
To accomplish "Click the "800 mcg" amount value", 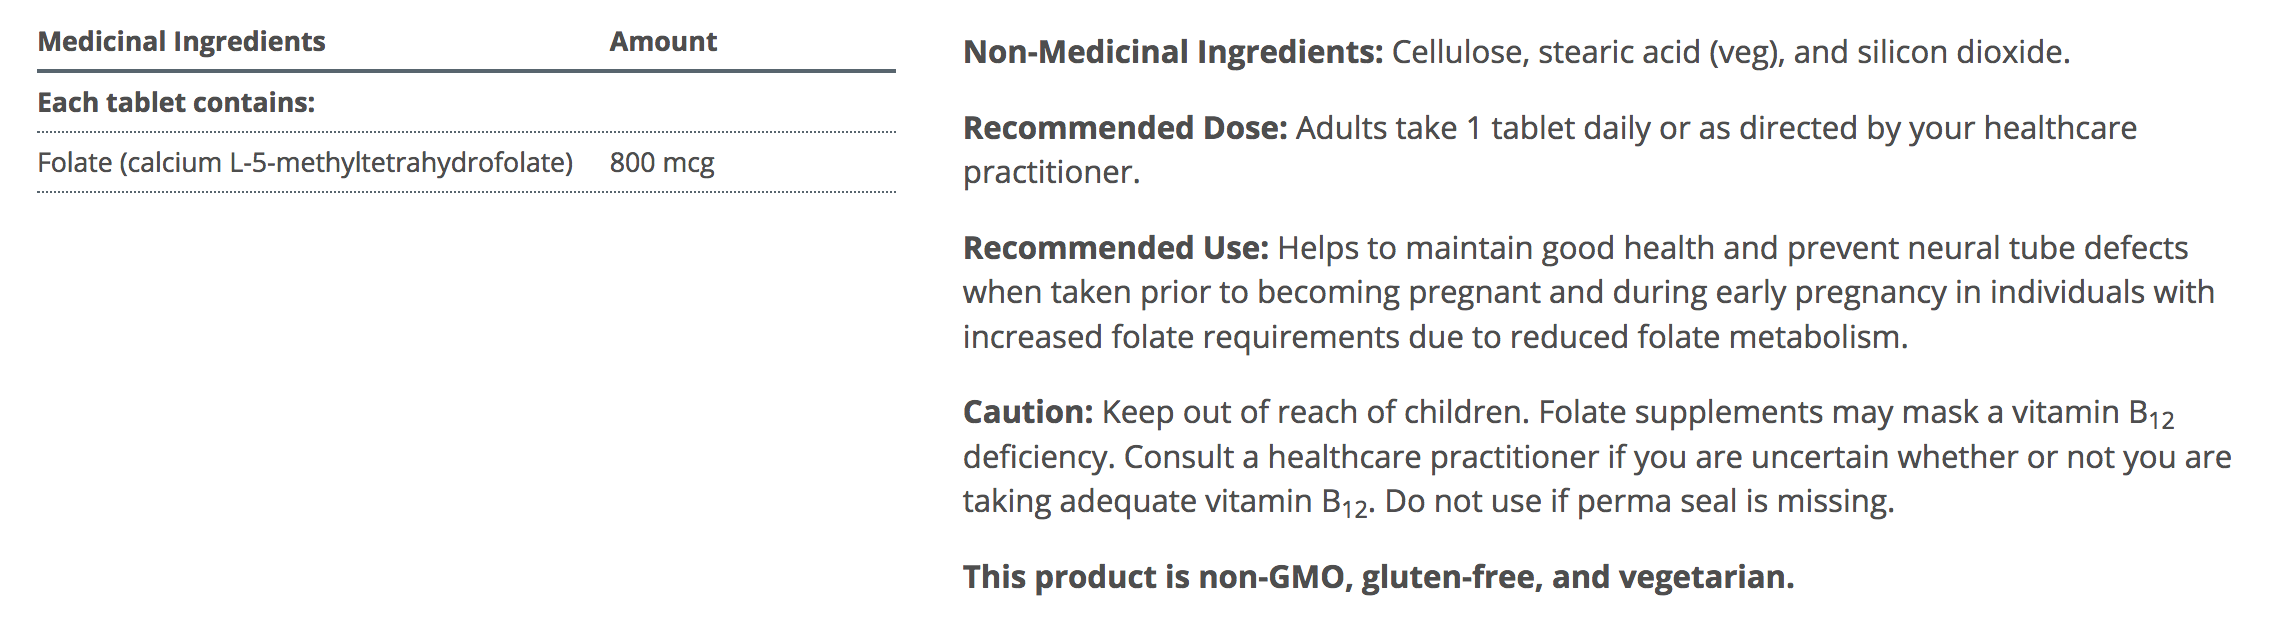I will pyautogui.click(x=662, y=163).
